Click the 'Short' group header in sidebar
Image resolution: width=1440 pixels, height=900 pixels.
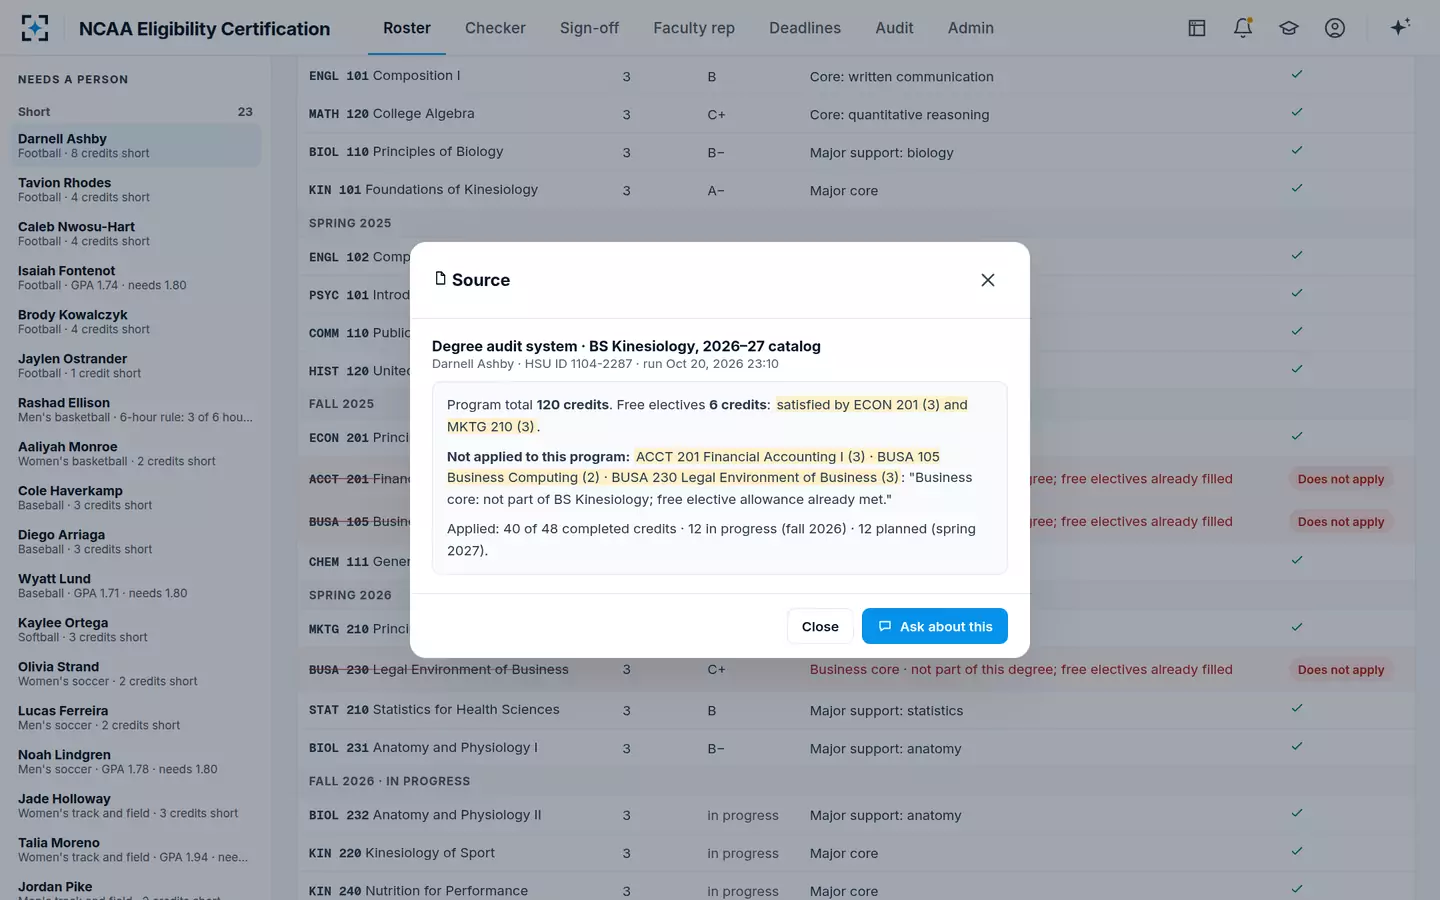135,112
